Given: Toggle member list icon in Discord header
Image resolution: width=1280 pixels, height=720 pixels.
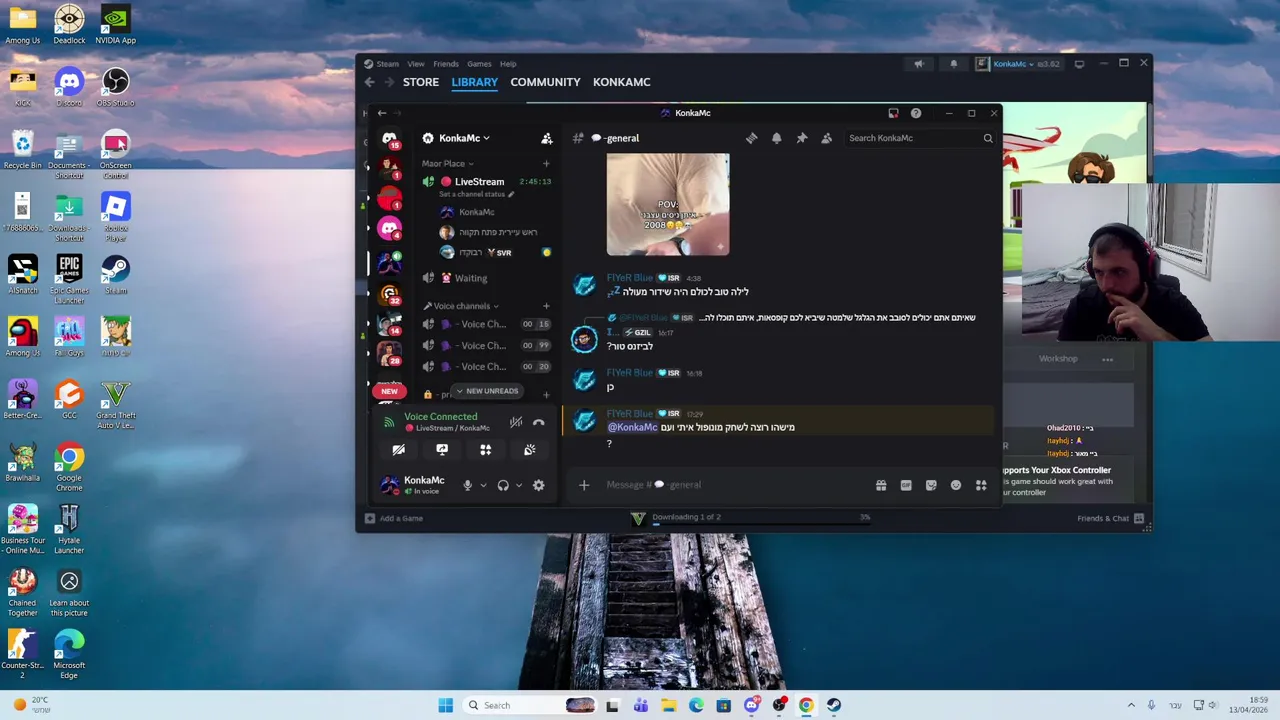Looking at the screenshot, I should (826, 138).
